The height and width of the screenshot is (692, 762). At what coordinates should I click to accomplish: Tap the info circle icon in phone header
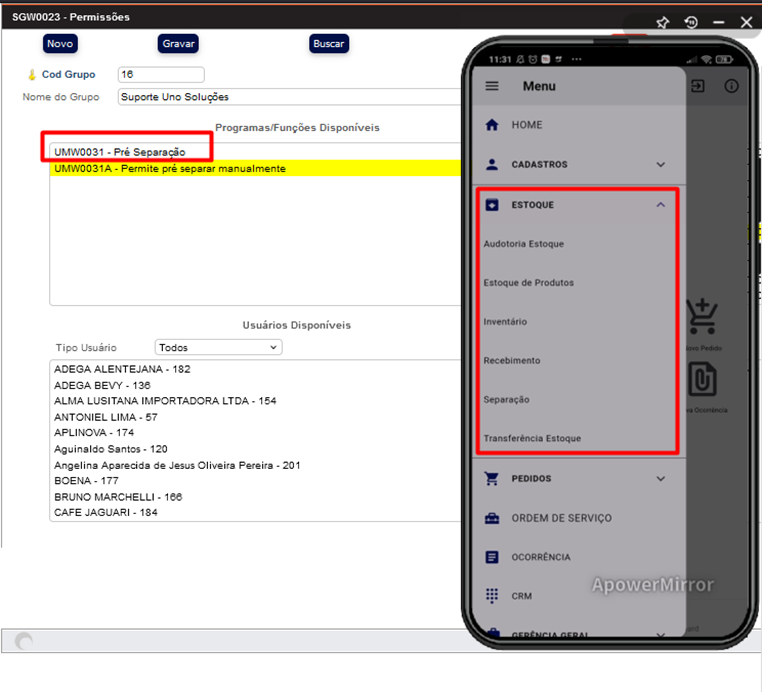click(x=732, y=86)
